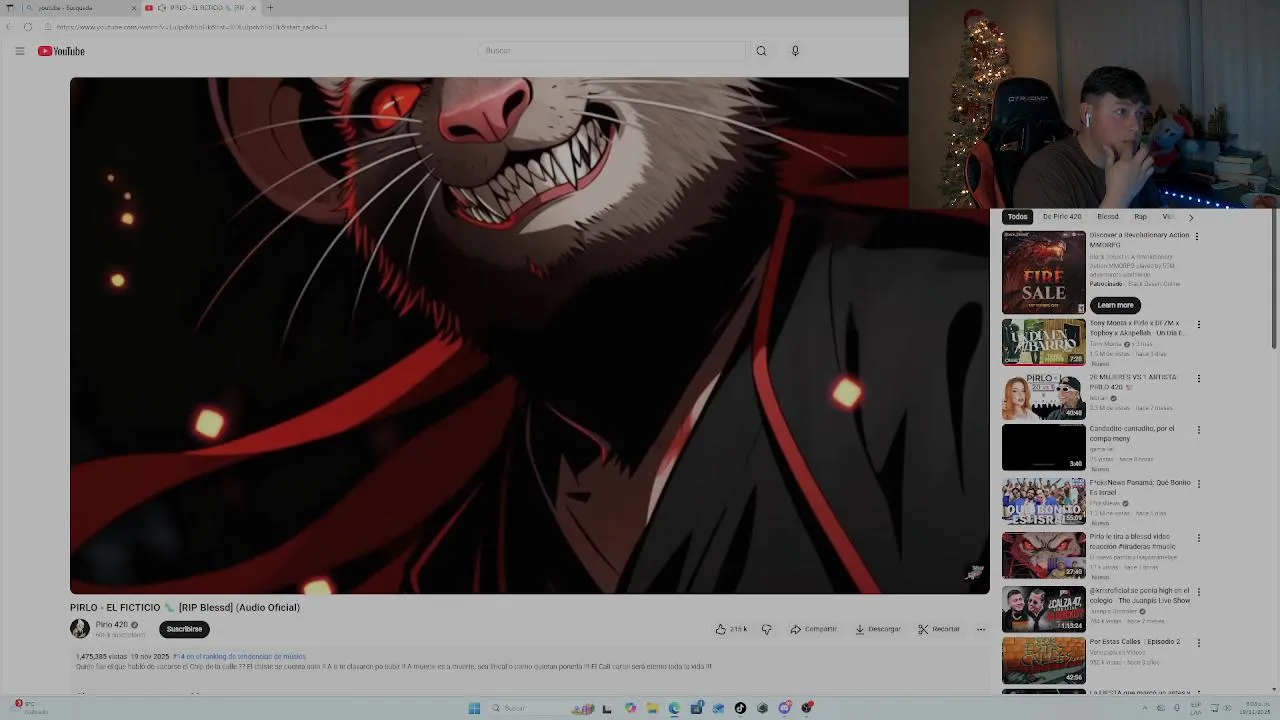Open options for 20 MUJERES video
Viewport: 1280px width, 720px height.
(x=1198, y=379)
